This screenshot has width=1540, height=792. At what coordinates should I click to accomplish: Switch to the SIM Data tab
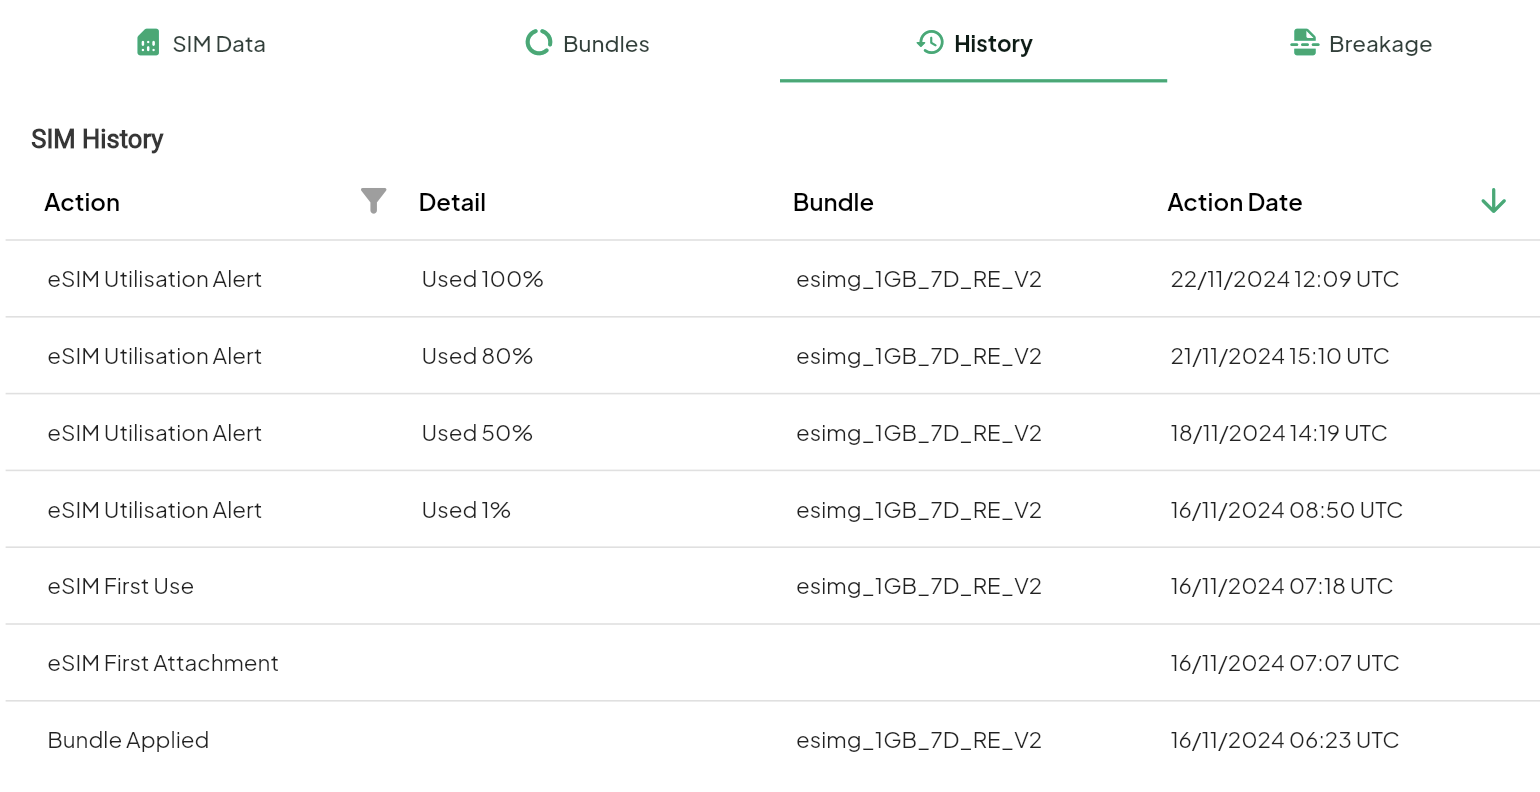(218, 44)
